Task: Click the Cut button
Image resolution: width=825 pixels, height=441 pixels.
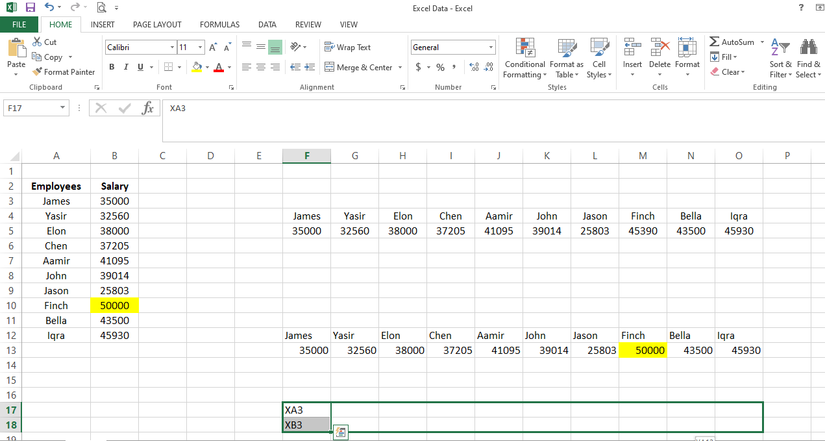Action: click(x=45, y=42)
